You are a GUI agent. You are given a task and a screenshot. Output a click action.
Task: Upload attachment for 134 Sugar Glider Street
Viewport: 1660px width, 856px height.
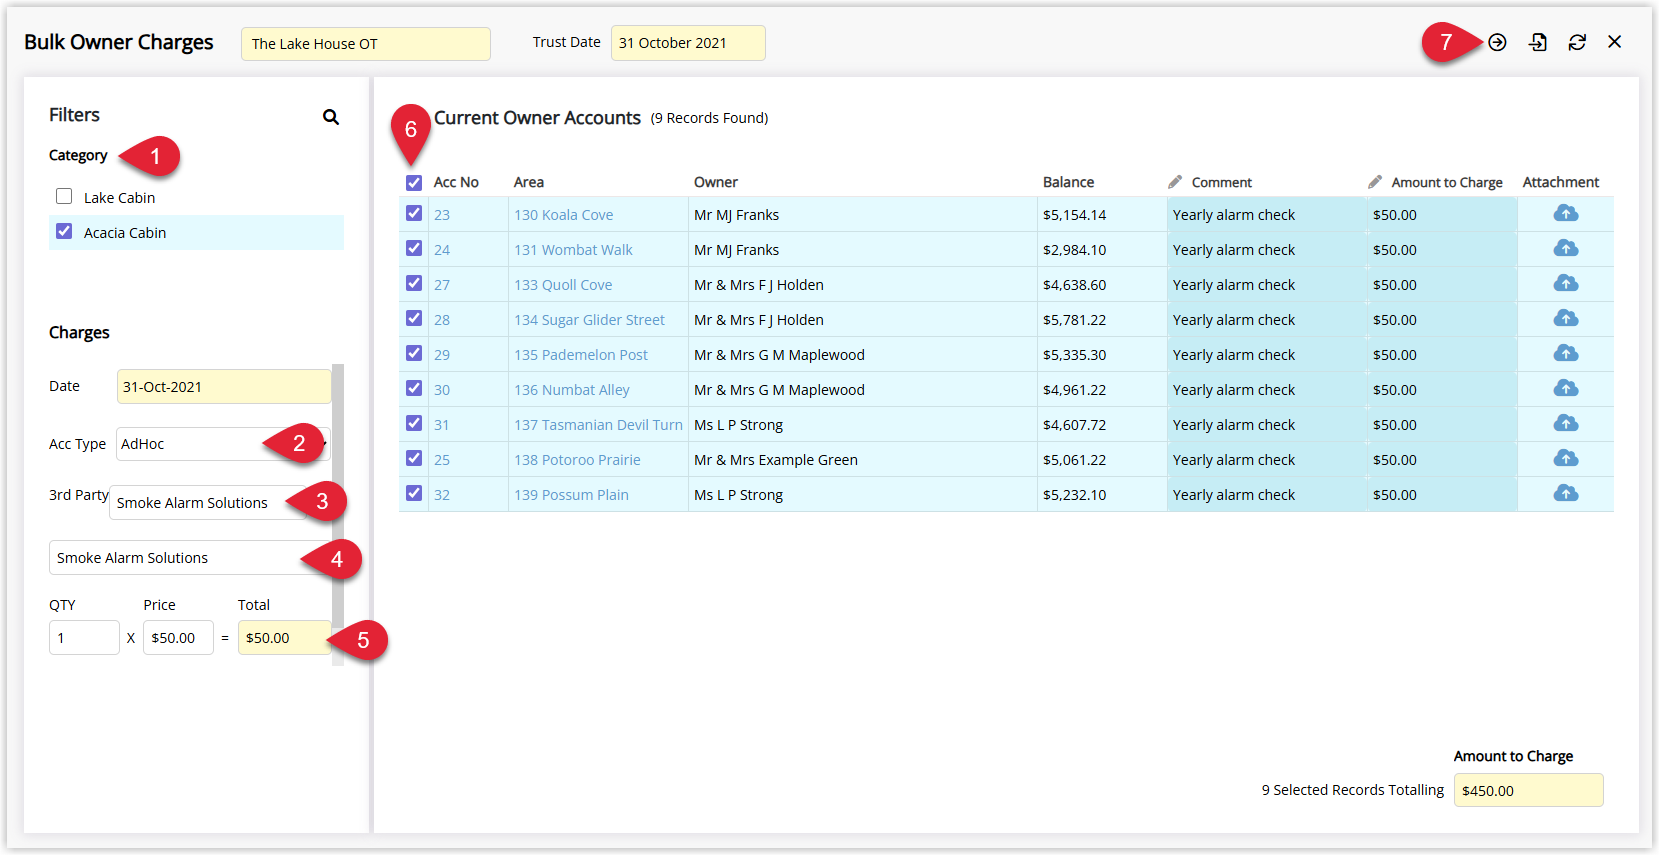click(x=1566, y=318)
